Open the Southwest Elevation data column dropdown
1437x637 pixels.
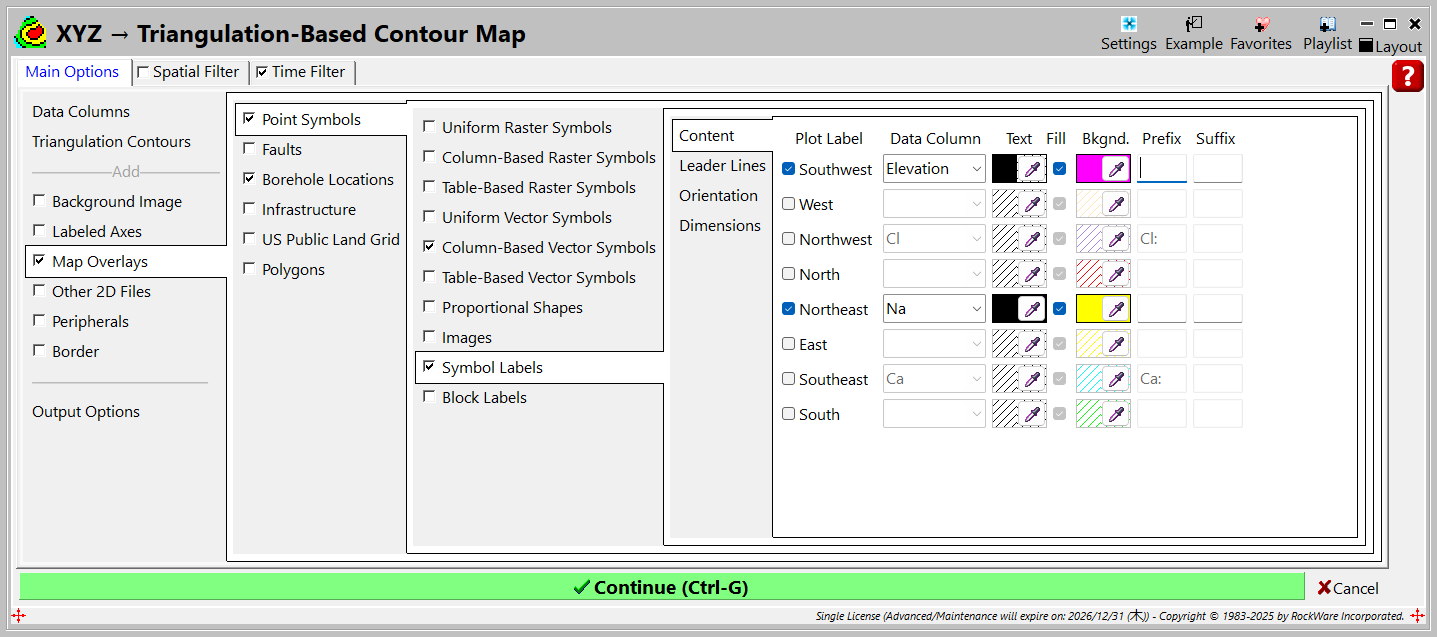(934, 169)
